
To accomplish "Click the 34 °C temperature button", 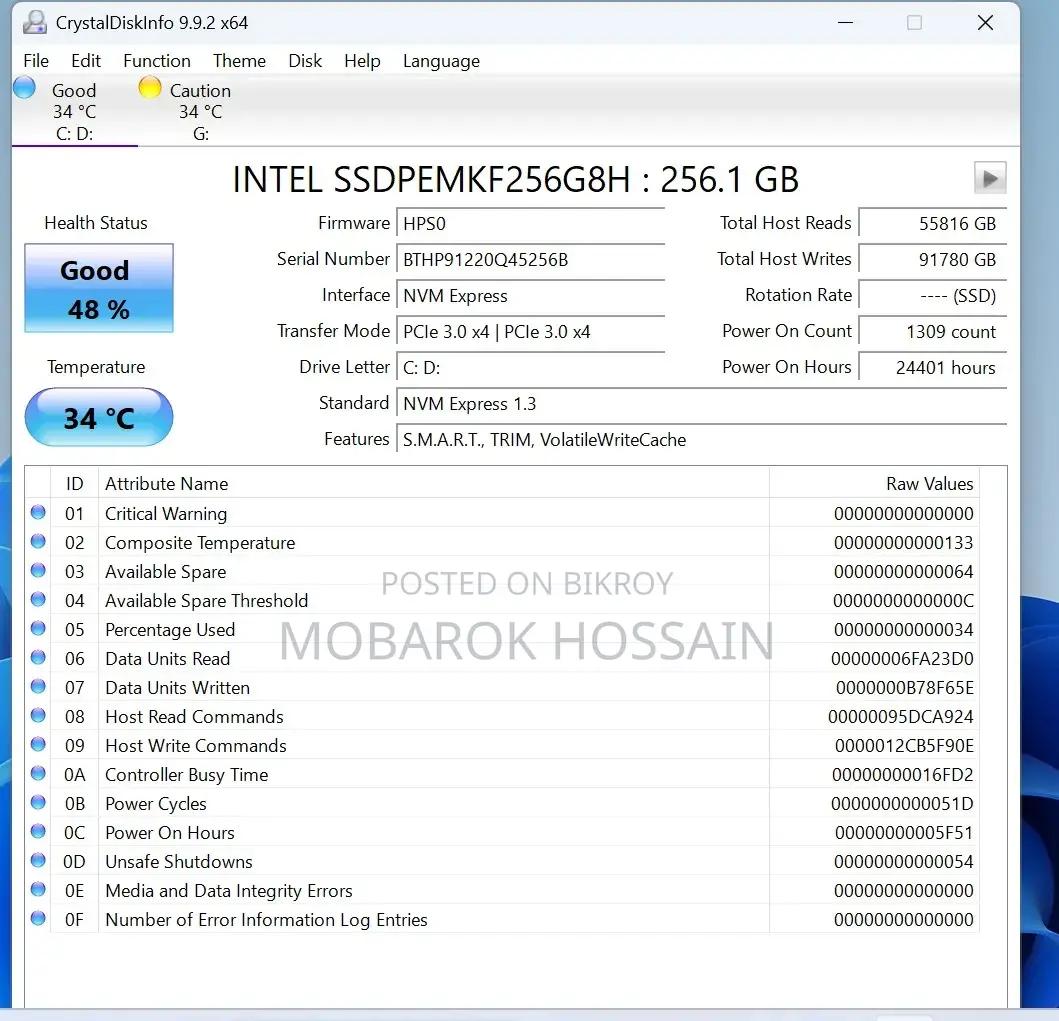I will [x=99, y=417].
